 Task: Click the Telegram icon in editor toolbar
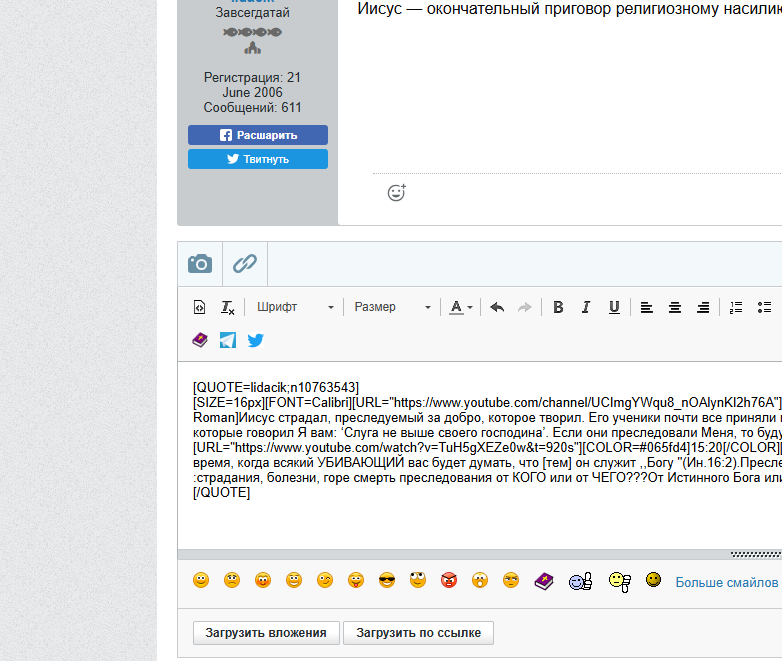[228, 340]
